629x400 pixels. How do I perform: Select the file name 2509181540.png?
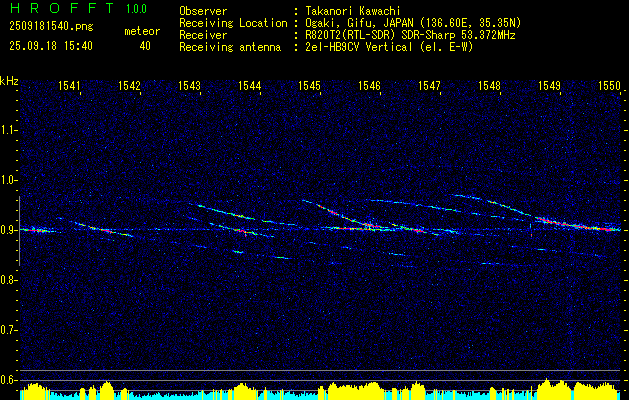[x=51, y=26]
